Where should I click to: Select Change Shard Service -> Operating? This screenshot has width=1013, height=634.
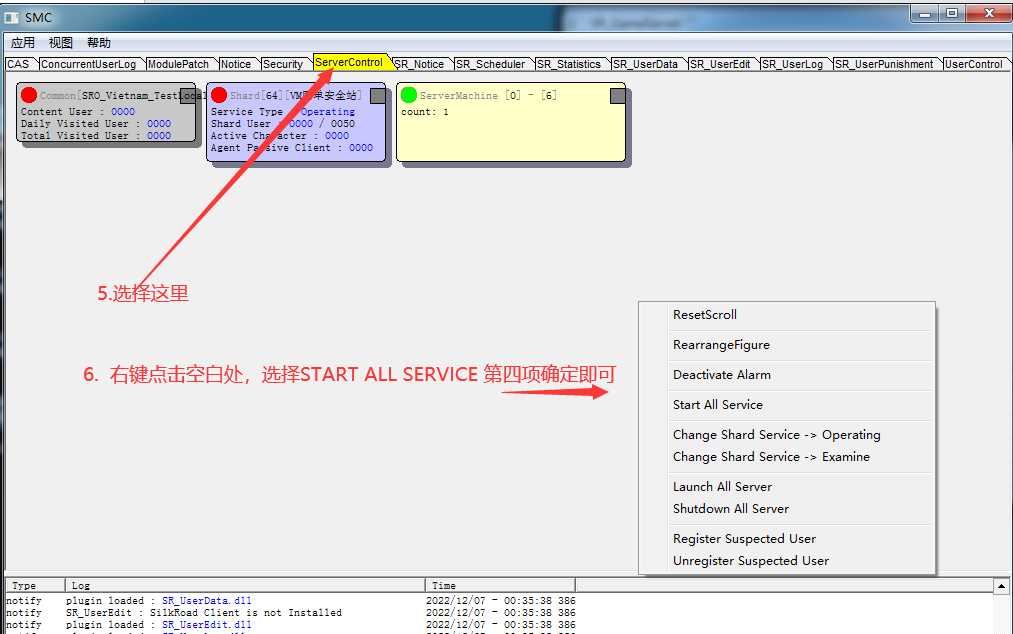click(x=776, y=435)
